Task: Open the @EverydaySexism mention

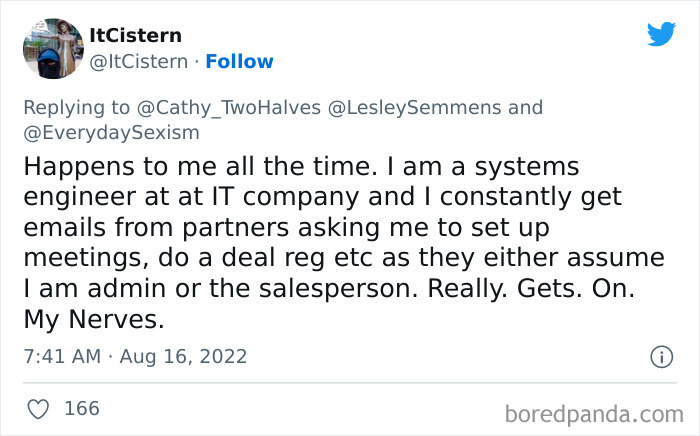Action: tap(110, 132)
